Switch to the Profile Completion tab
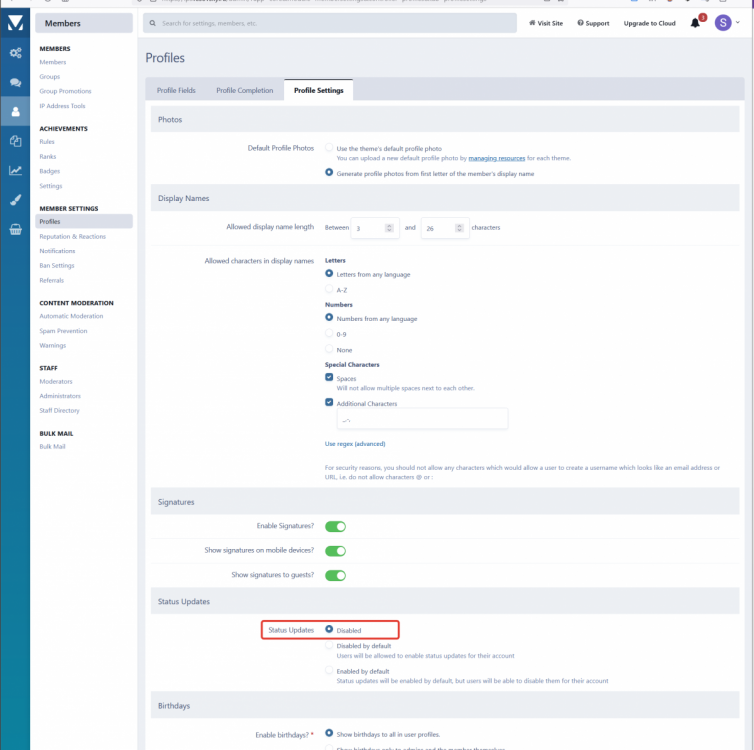The image size is (754, 750). tap(245, 91)
